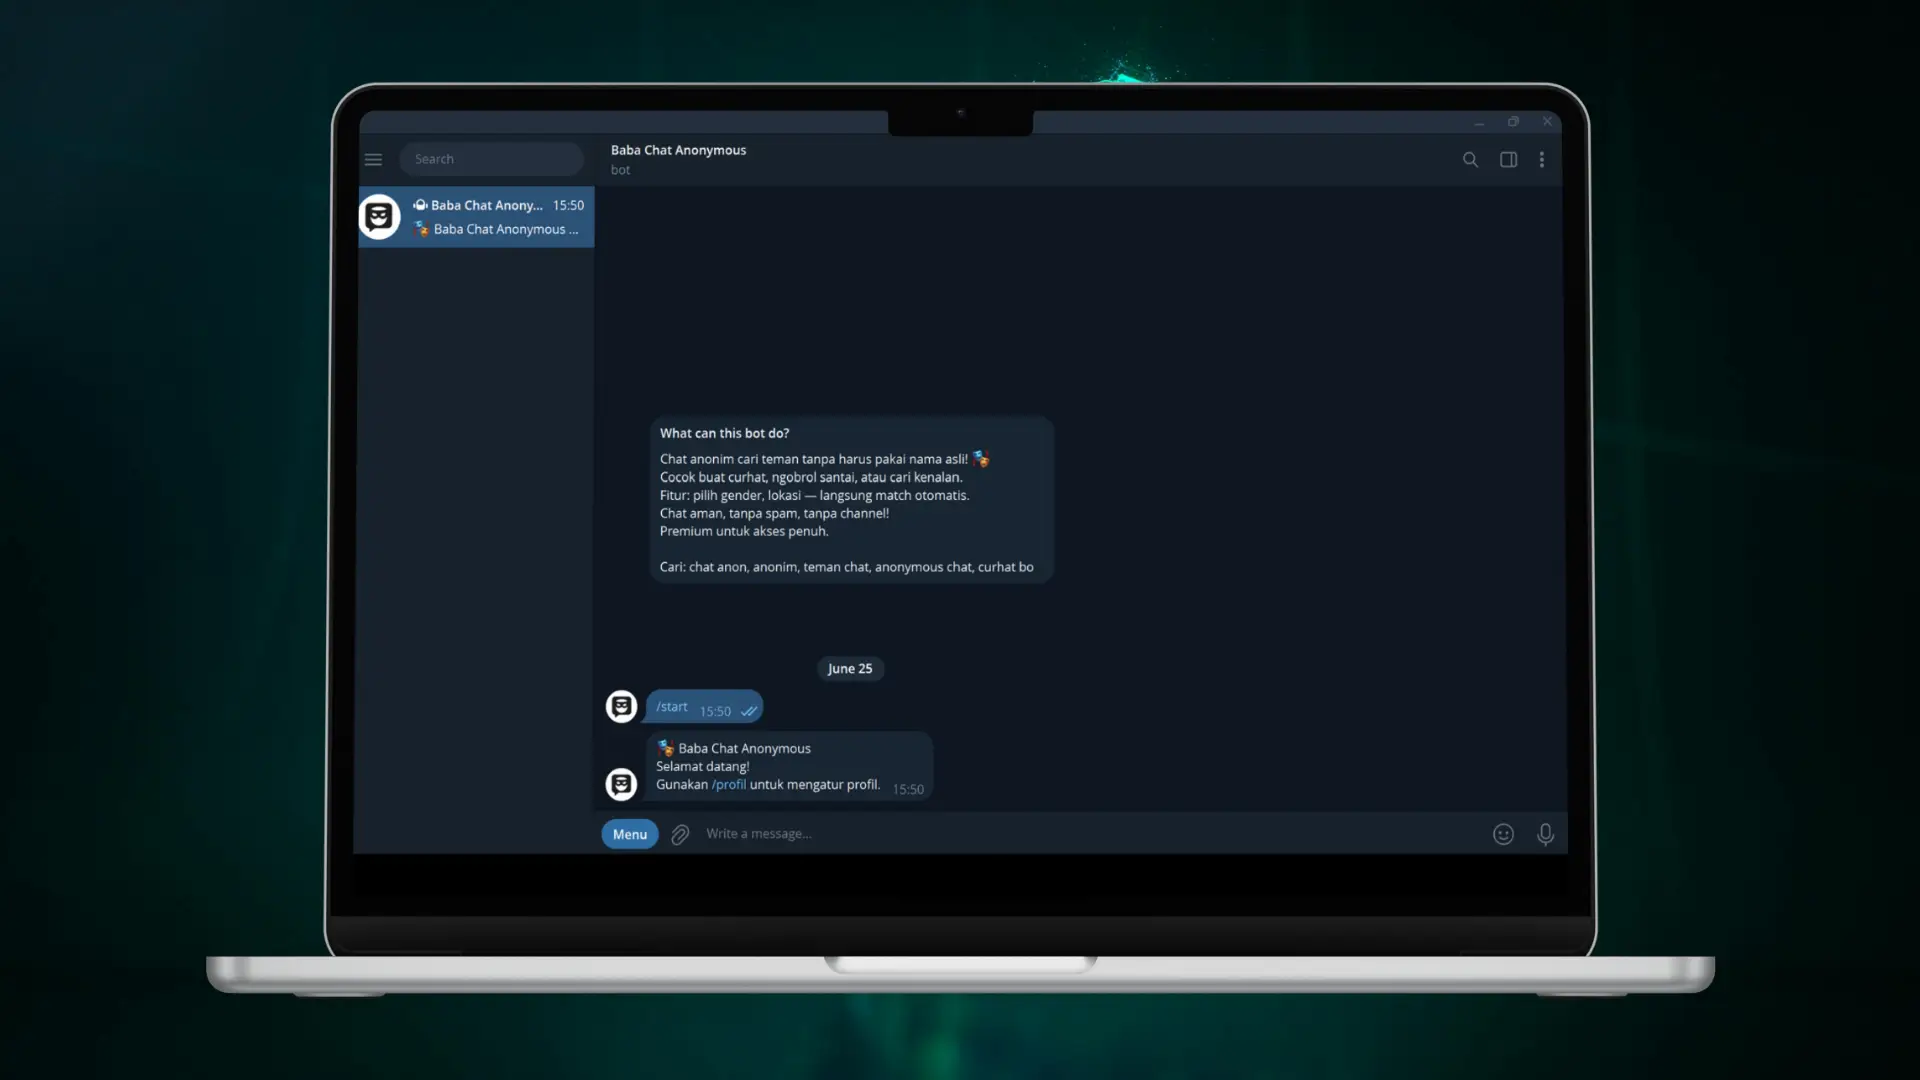Close the Telegram window
This screenshot has height=1080, width=1920.
[x=1547, y=122]
